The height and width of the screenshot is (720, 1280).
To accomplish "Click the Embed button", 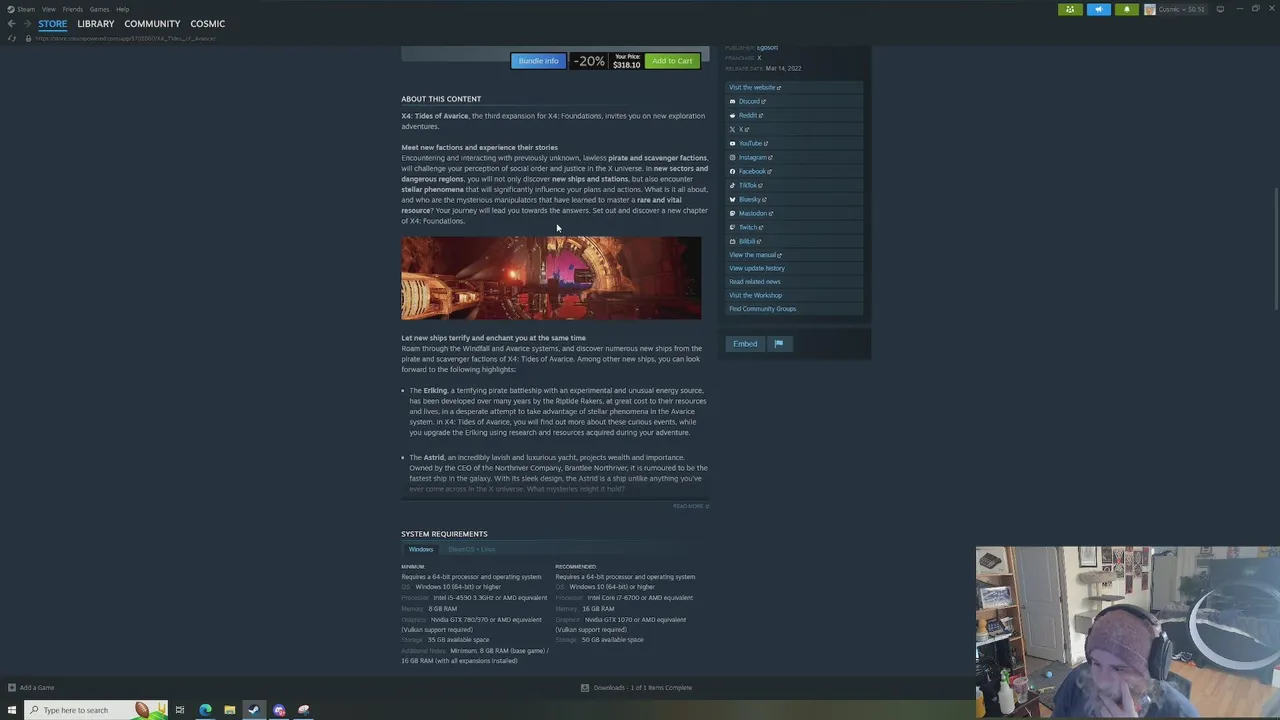I will pos(745,344).
